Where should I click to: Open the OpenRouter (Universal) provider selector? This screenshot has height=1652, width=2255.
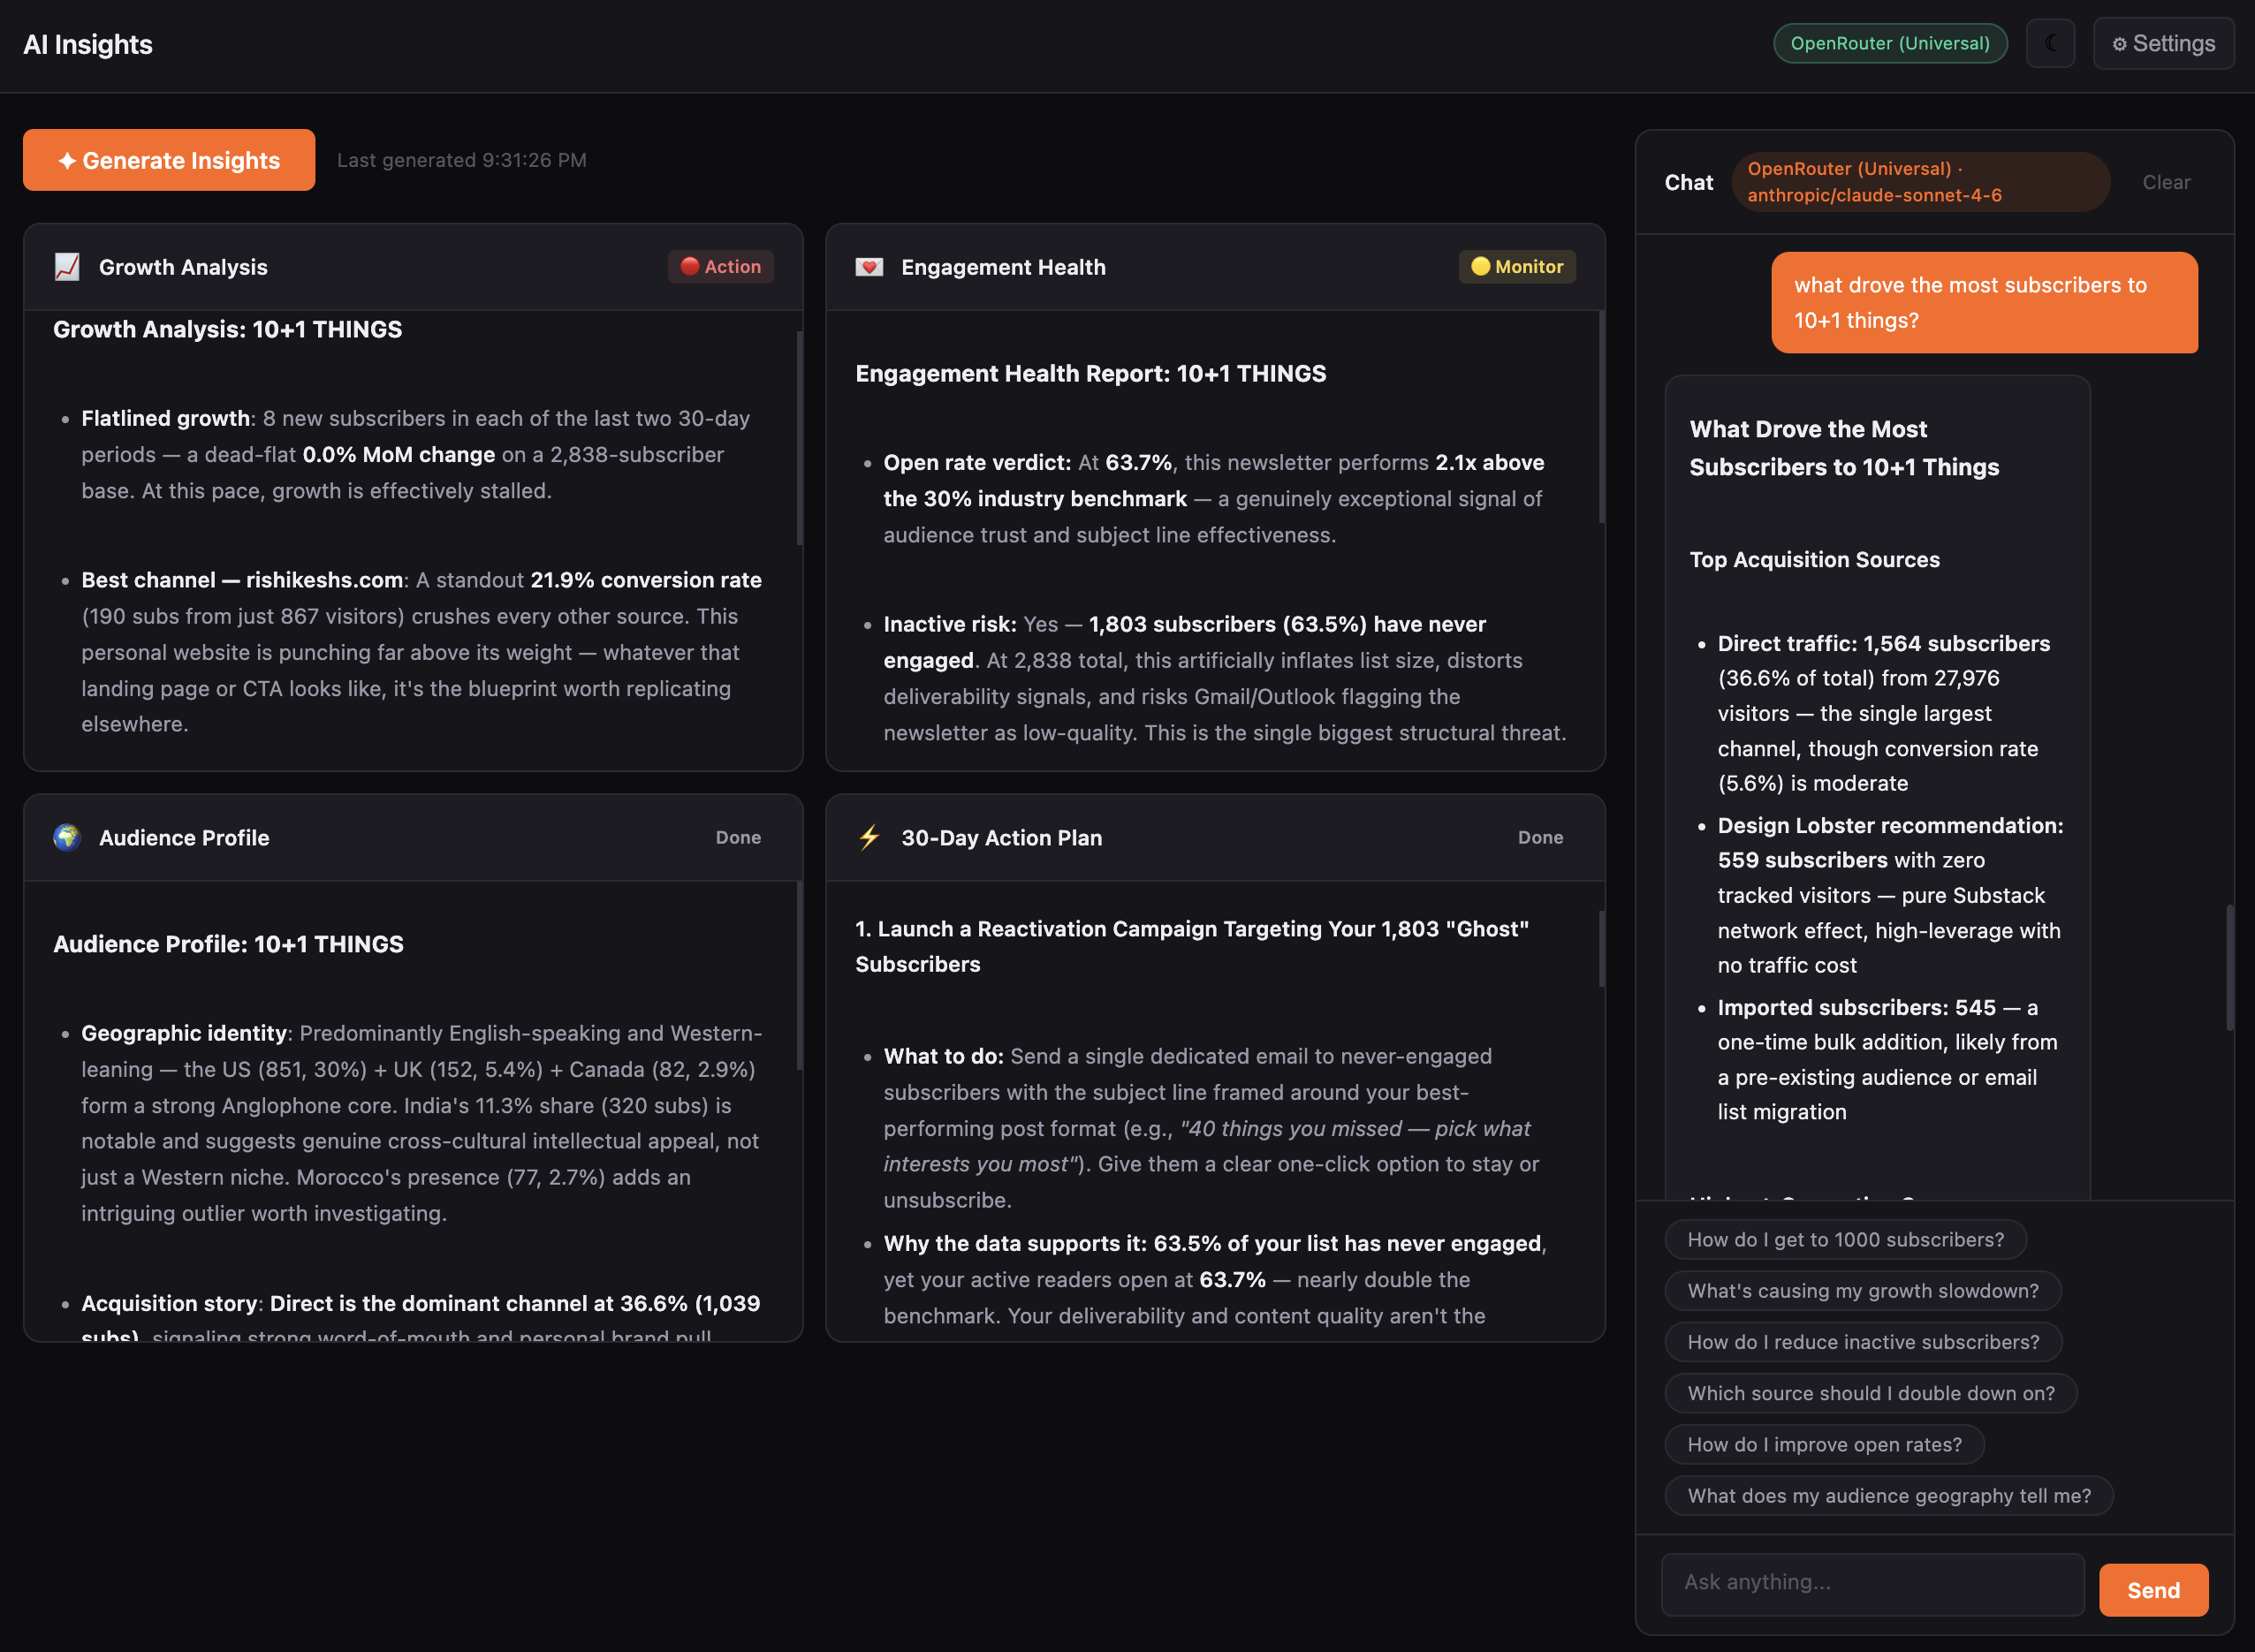(1889, 43)
